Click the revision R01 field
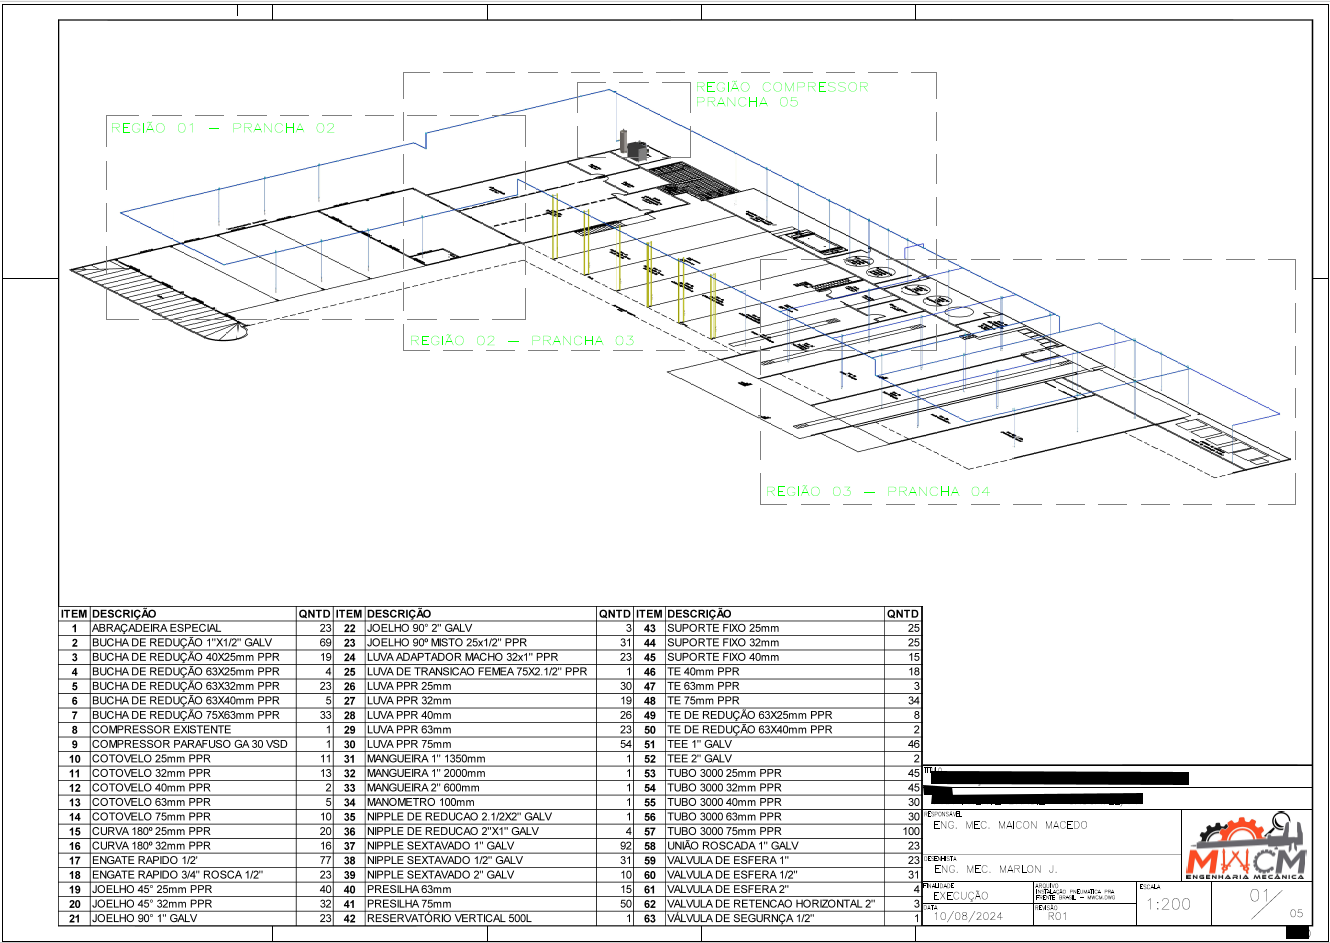Screen dimensions: 1330x943 pos(1058,916)
